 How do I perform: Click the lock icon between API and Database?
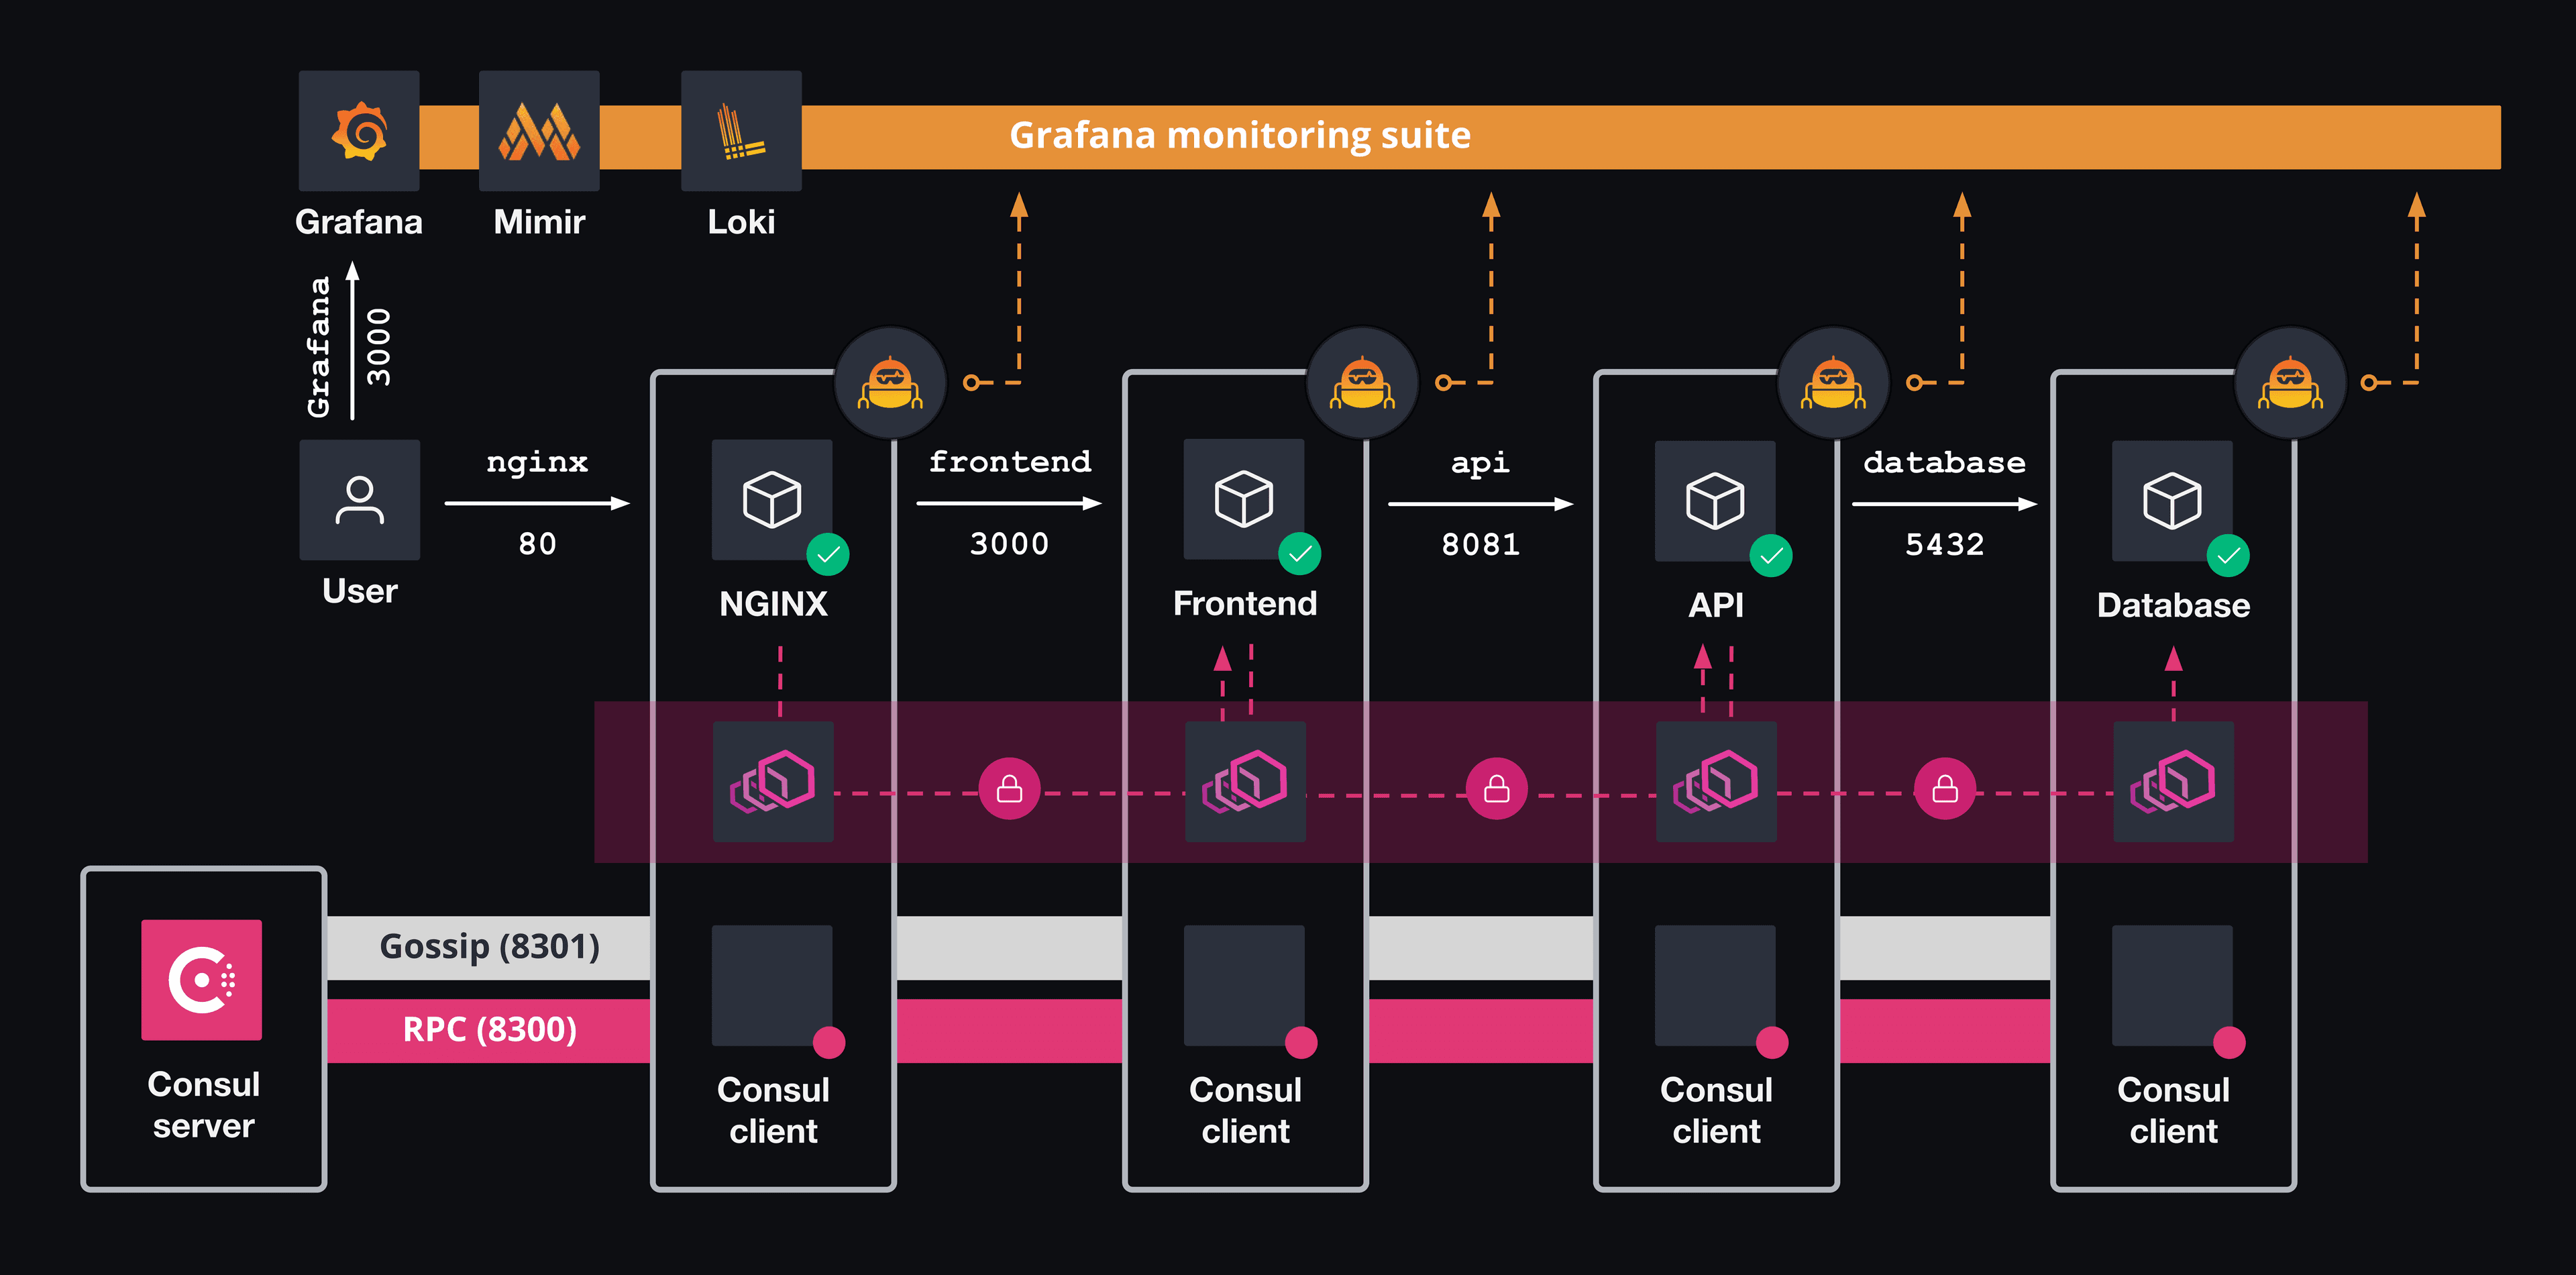tap(1945, 789)
